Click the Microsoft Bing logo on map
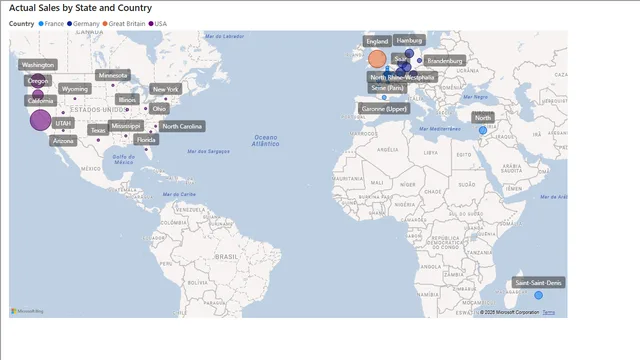The width and height of the screenshot is (640, 360). [x=27, y=311]
